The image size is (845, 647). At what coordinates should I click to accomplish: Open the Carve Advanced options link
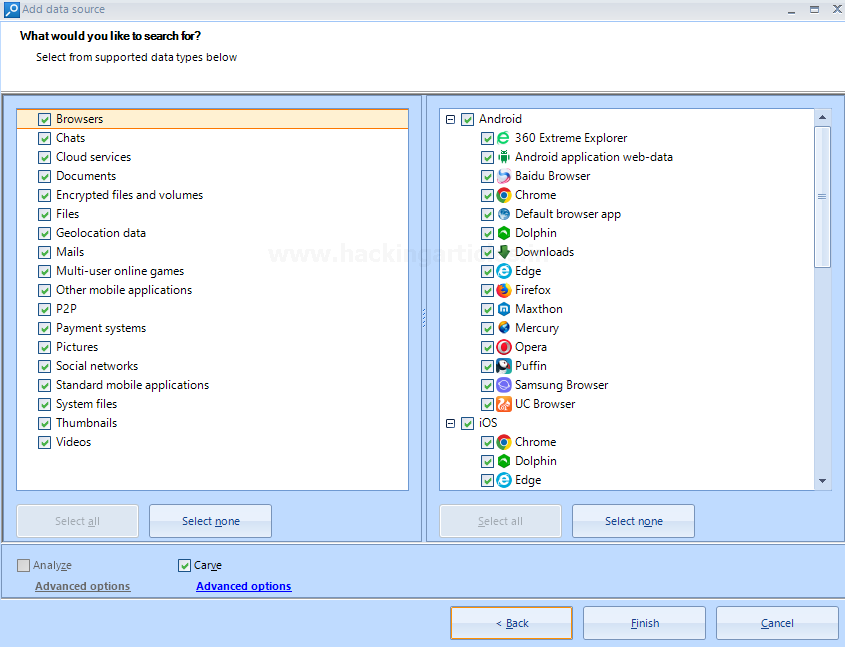click(243, 586)
